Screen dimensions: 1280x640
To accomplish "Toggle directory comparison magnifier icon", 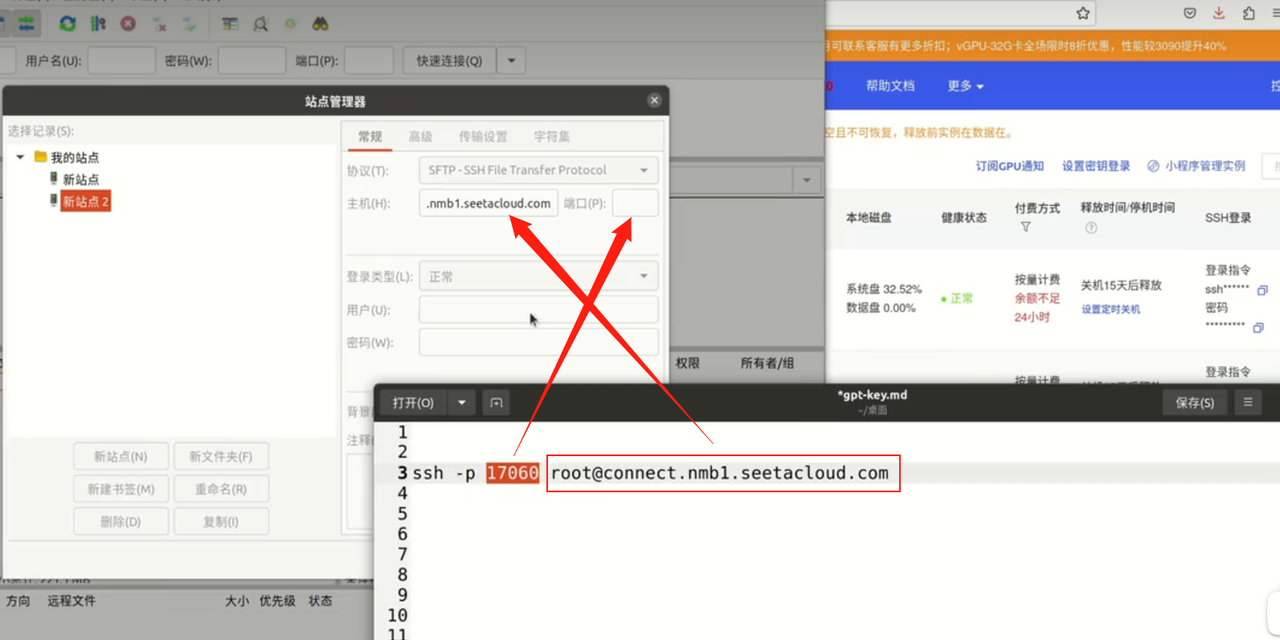I will (x=260, y=23).
